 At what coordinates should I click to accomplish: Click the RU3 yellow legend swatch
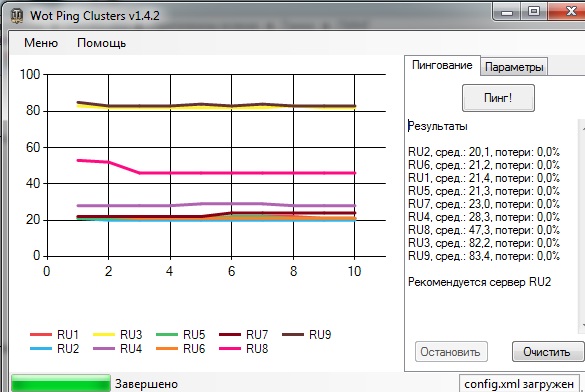pos(104,335)
